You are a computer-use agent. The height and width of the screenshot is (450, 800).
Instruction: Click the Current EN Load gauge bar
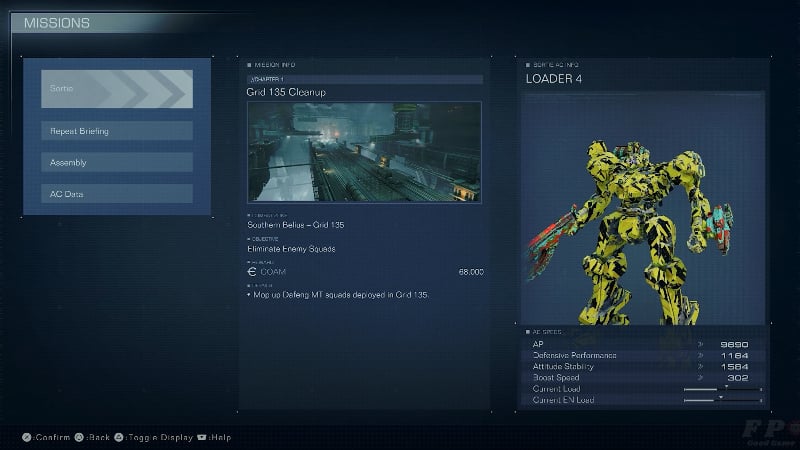click(x=722, y=400)
